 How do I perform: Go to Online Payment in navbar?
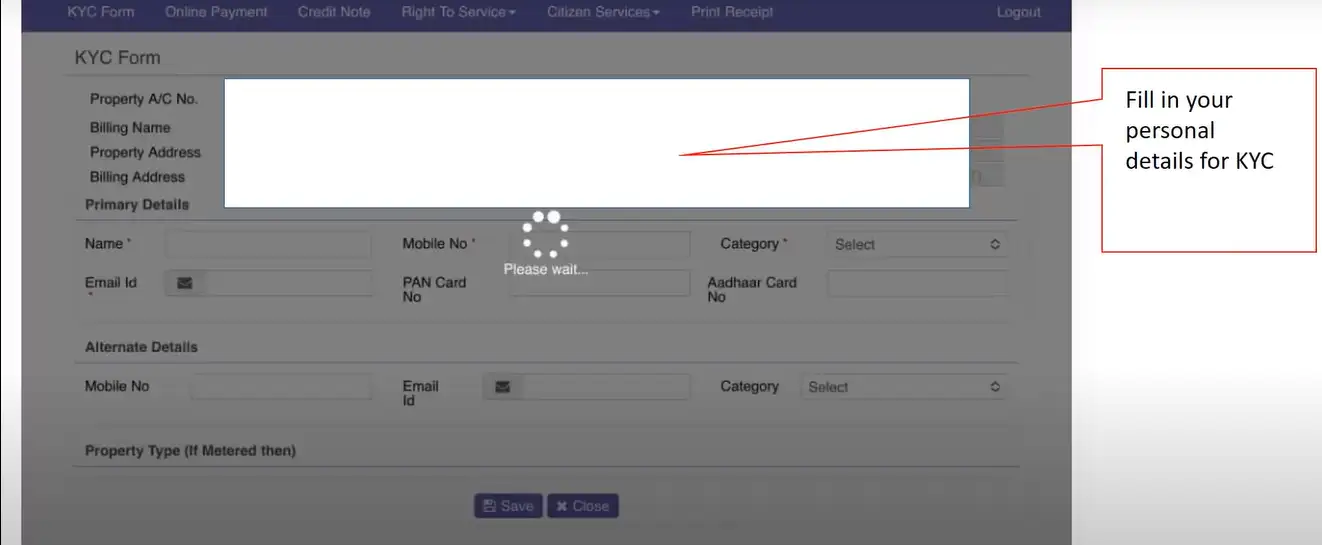coord(216,12)
